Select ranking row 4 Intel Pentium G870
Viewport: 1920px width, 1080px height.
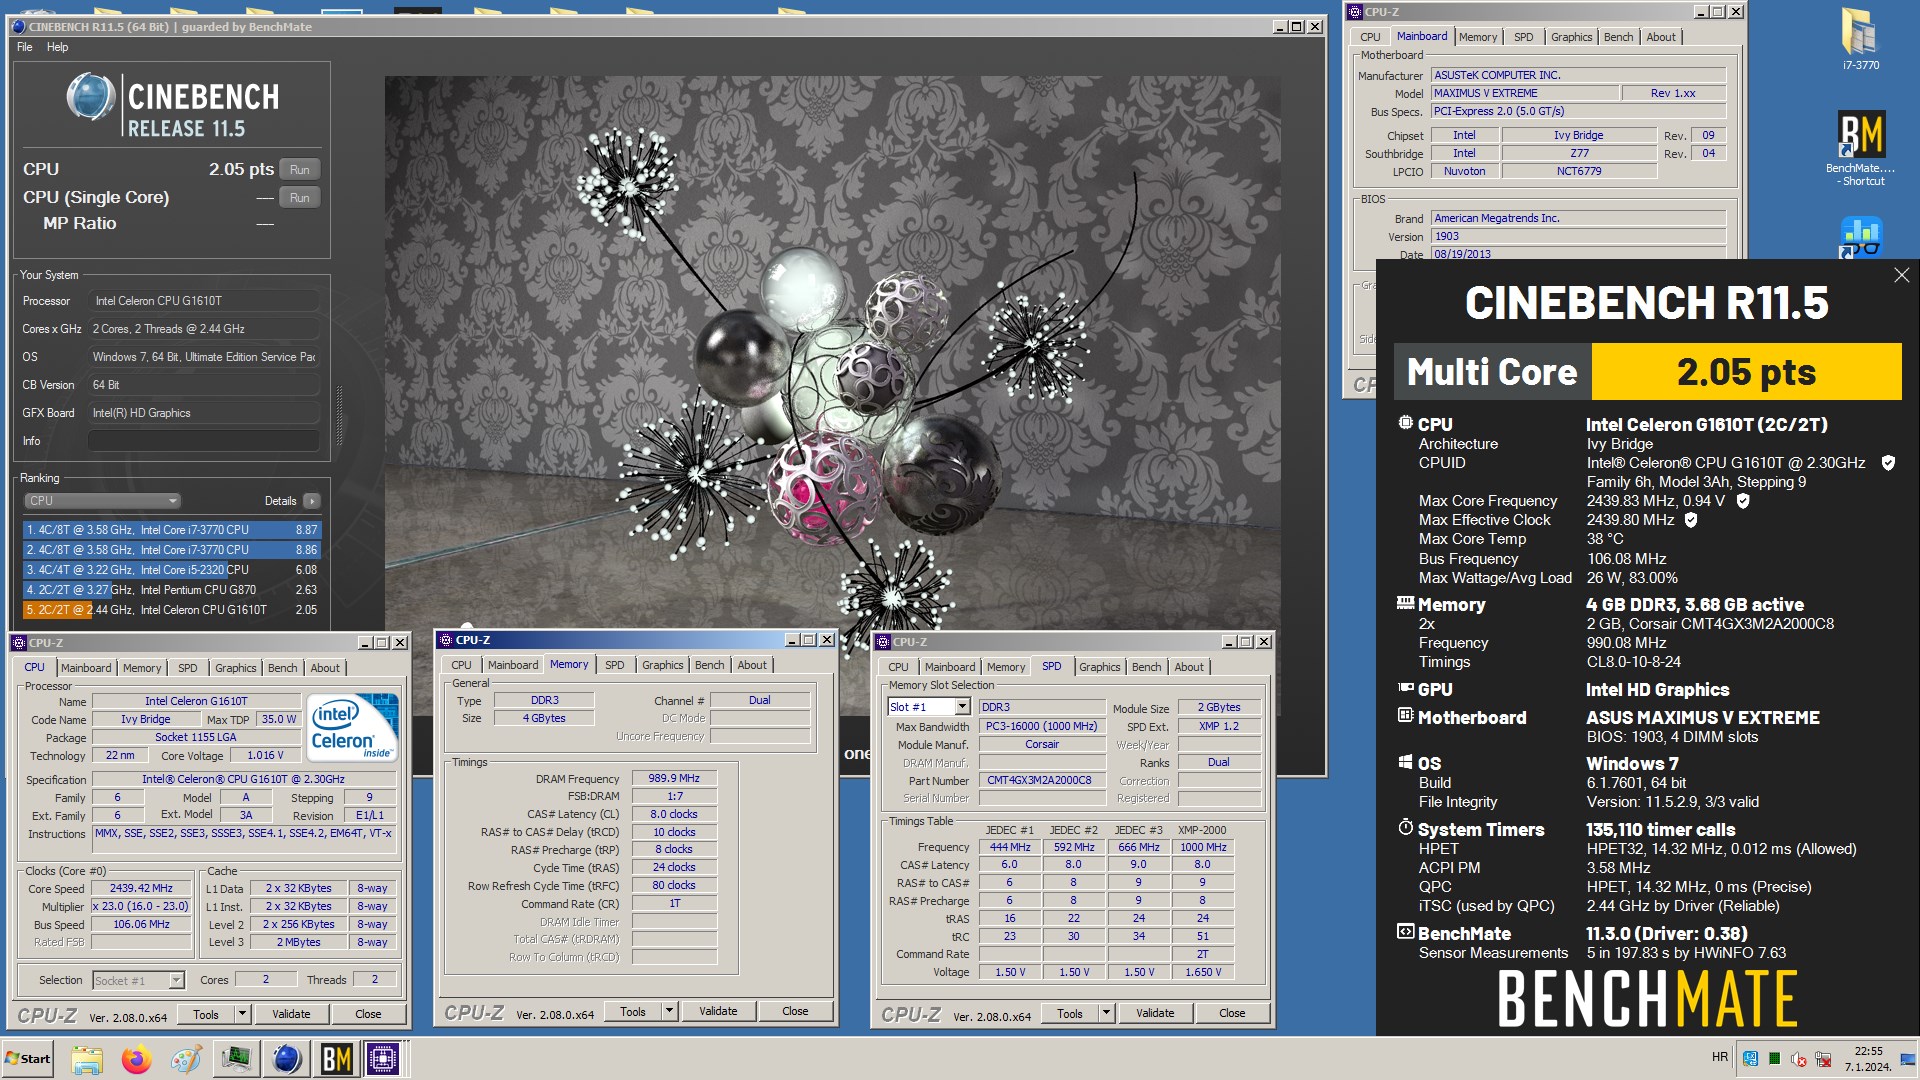pyautogui.click(x=171, y=590)
